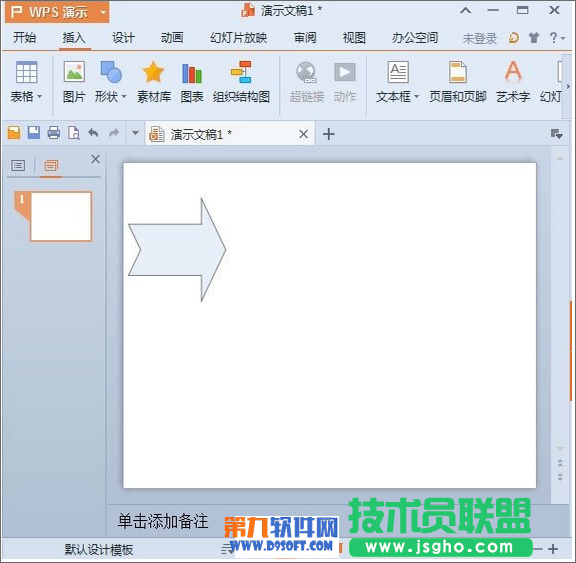This screenshot has width=576, height=563.
Task: Open the 开始 ribbon tab
Action: coord(25,37)
